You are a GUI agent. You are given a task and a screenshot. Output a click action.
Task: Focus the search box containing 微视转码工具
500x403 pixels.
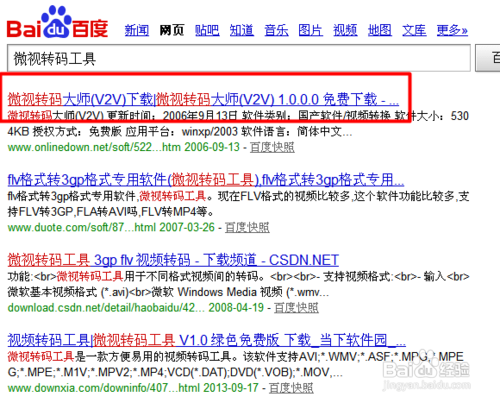tap(239, 58)
